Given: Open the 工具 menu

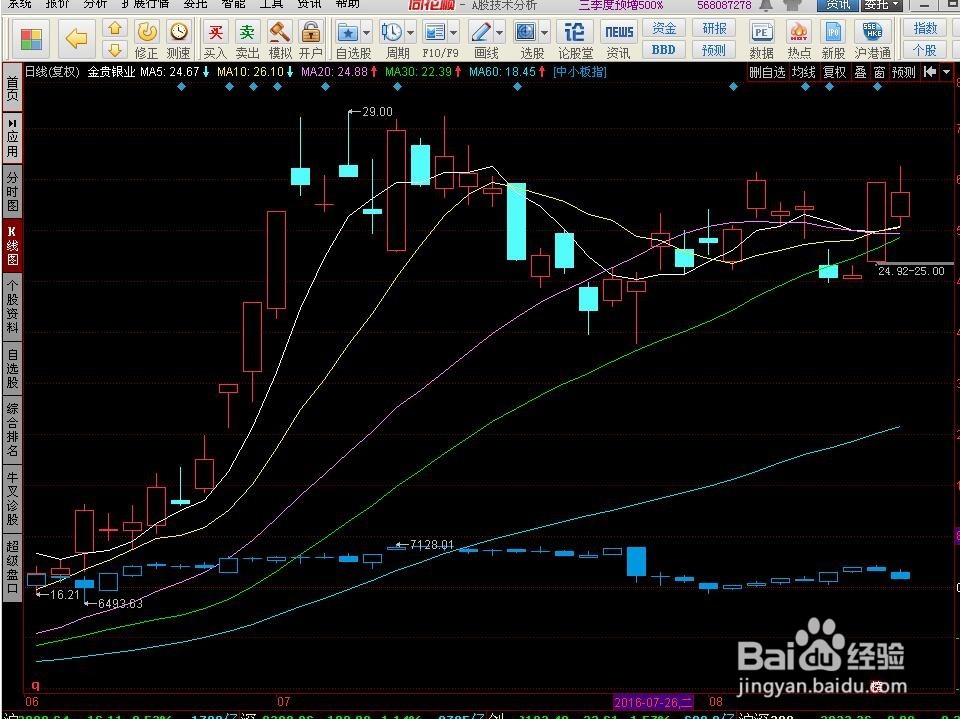Looking at the screenshot, I should click(271, 4).
